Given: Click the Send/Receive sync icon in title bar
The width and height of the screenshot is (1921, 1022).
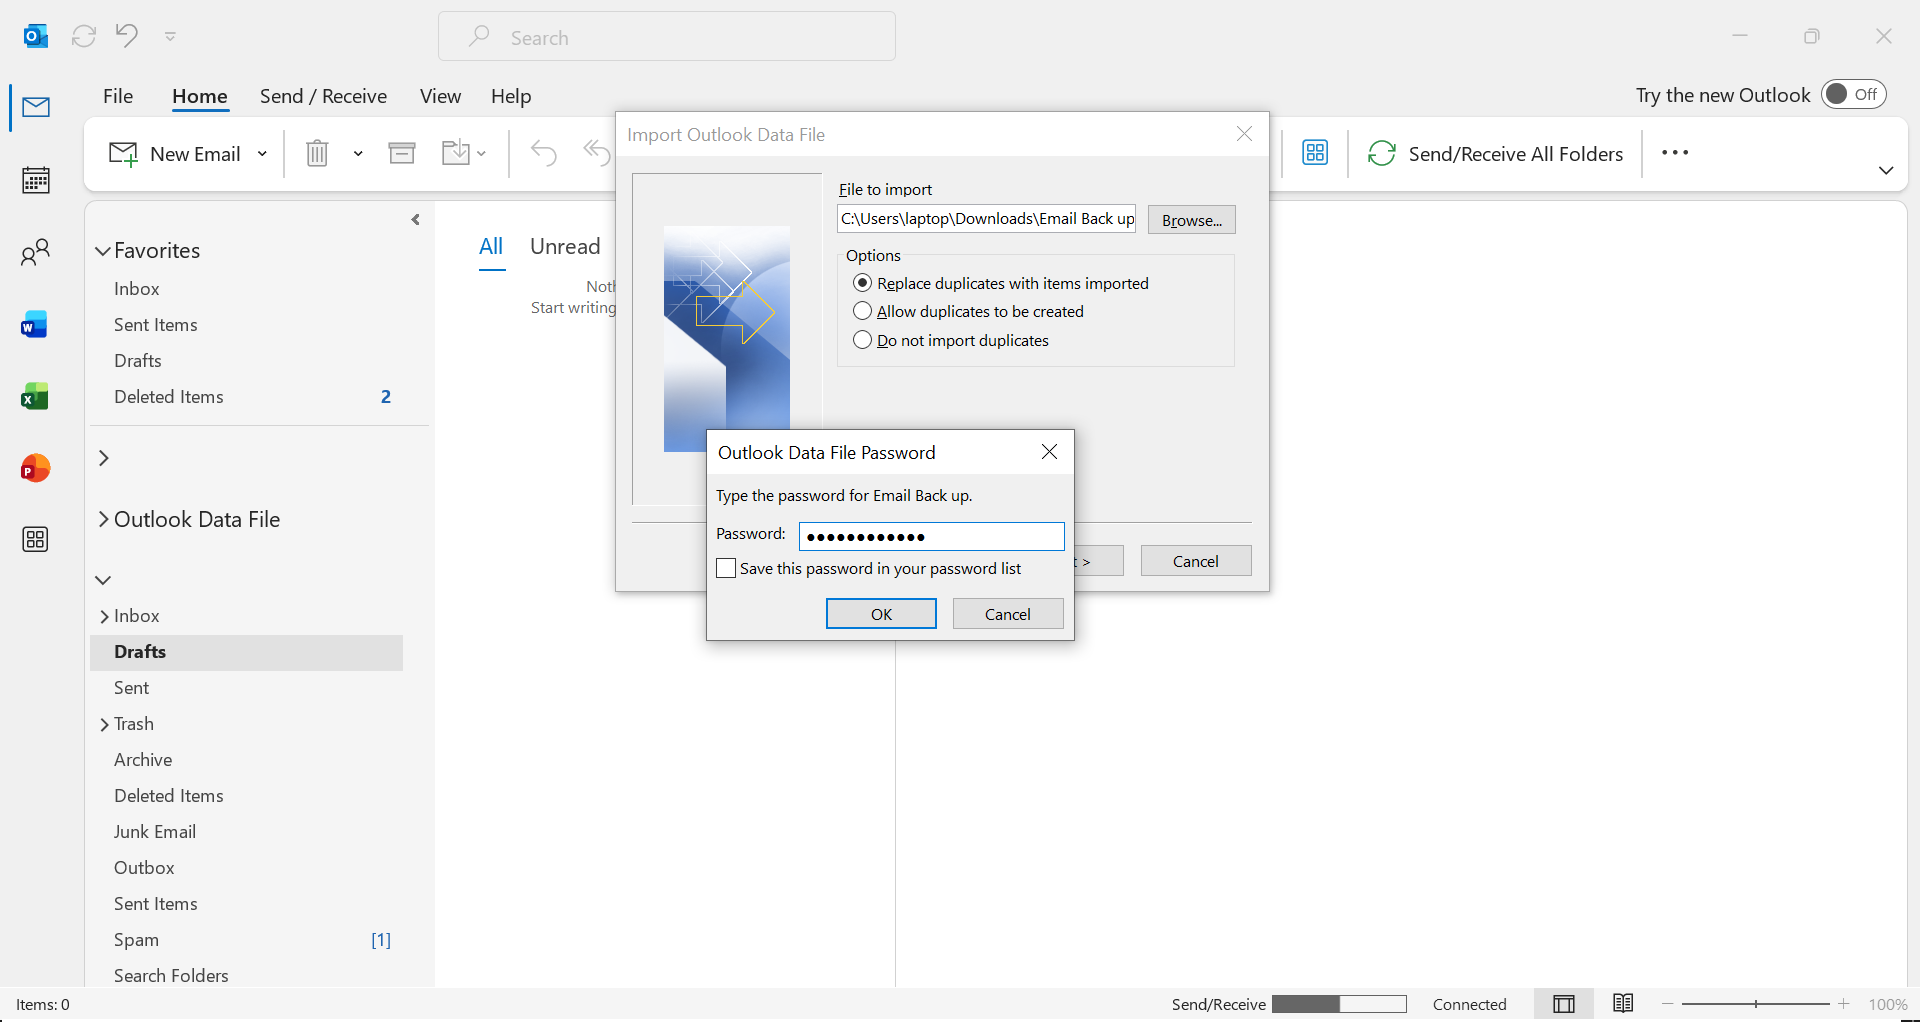Looking at the screenshot, I should coord(84,36).
